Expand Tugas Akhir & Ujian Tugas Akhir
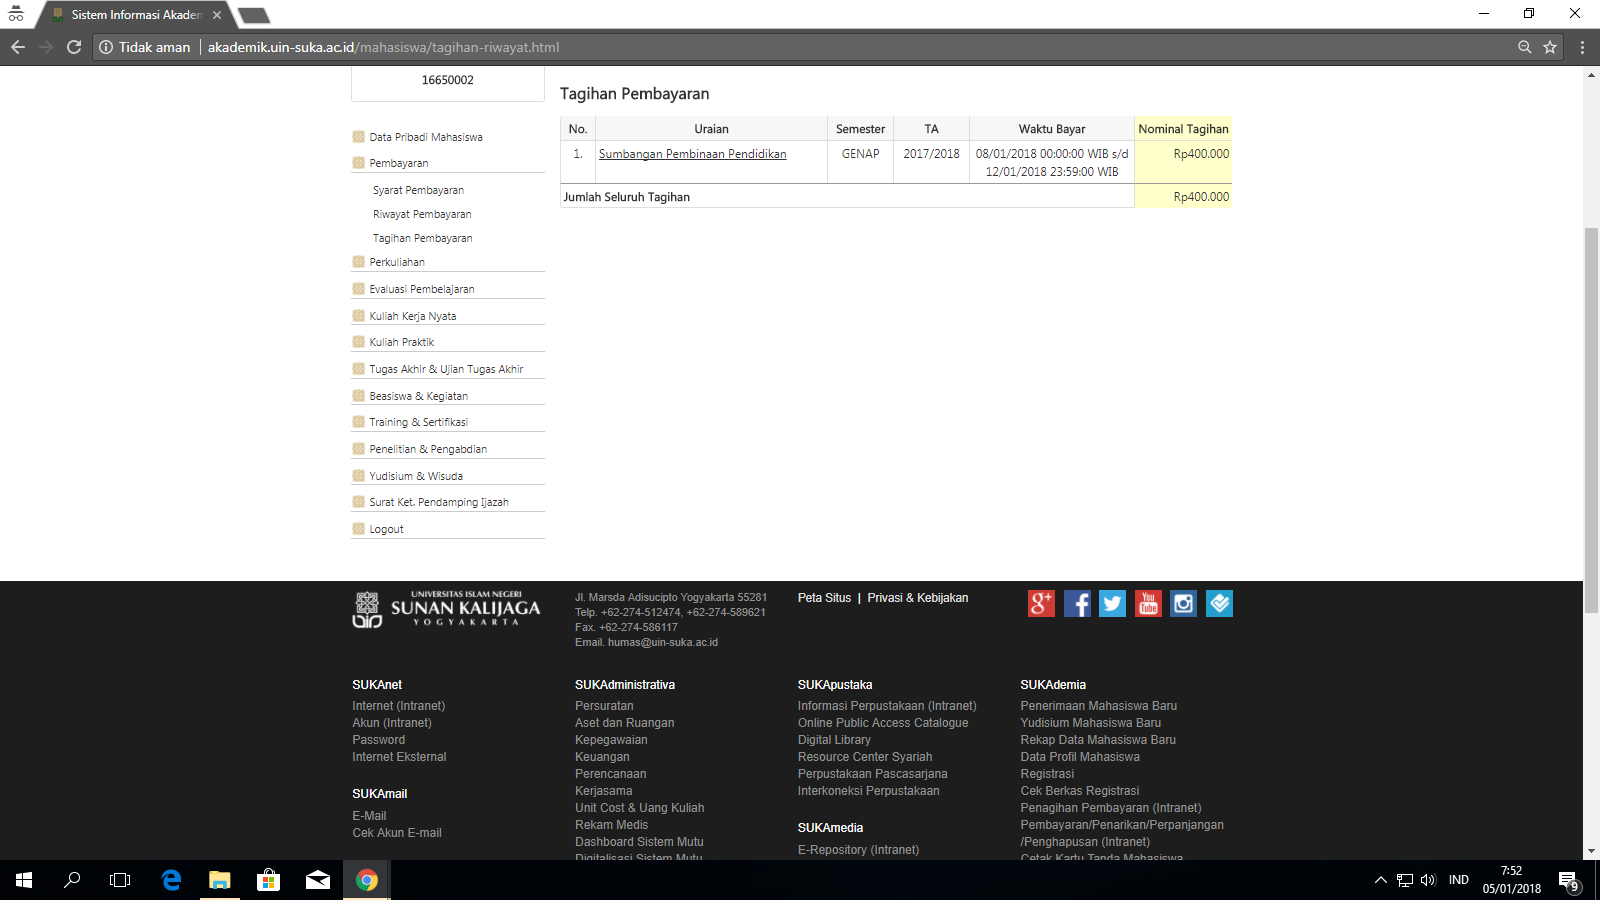 click(446, 369)
